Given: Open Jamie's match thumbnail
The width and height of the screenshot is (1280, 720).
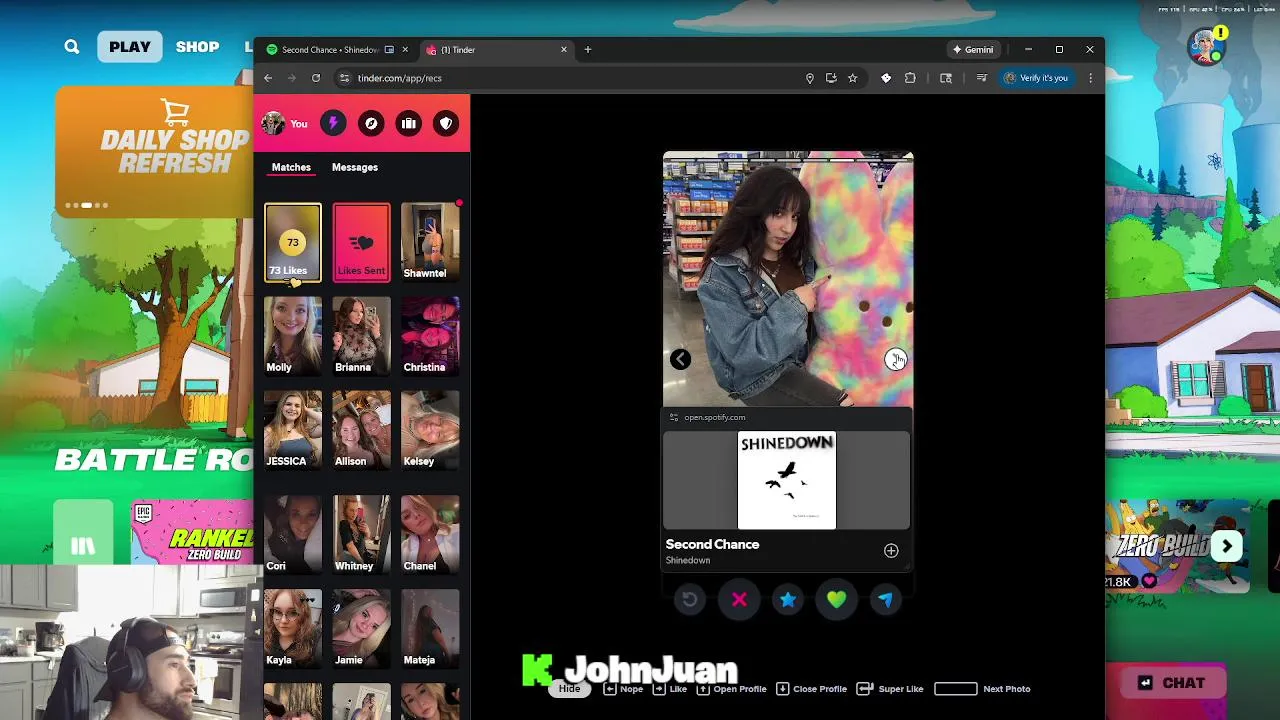Looking at the screenshot, I should click(361, 629).
